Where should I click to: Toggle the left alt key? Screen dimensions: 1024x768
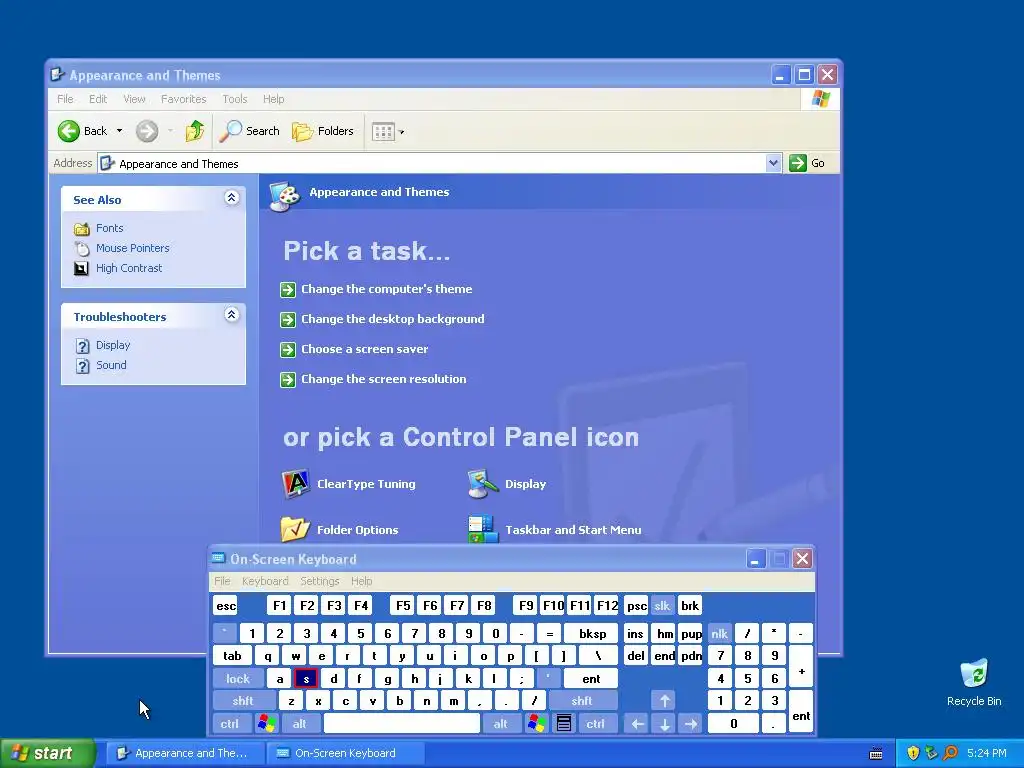click(x=299, y=724)
